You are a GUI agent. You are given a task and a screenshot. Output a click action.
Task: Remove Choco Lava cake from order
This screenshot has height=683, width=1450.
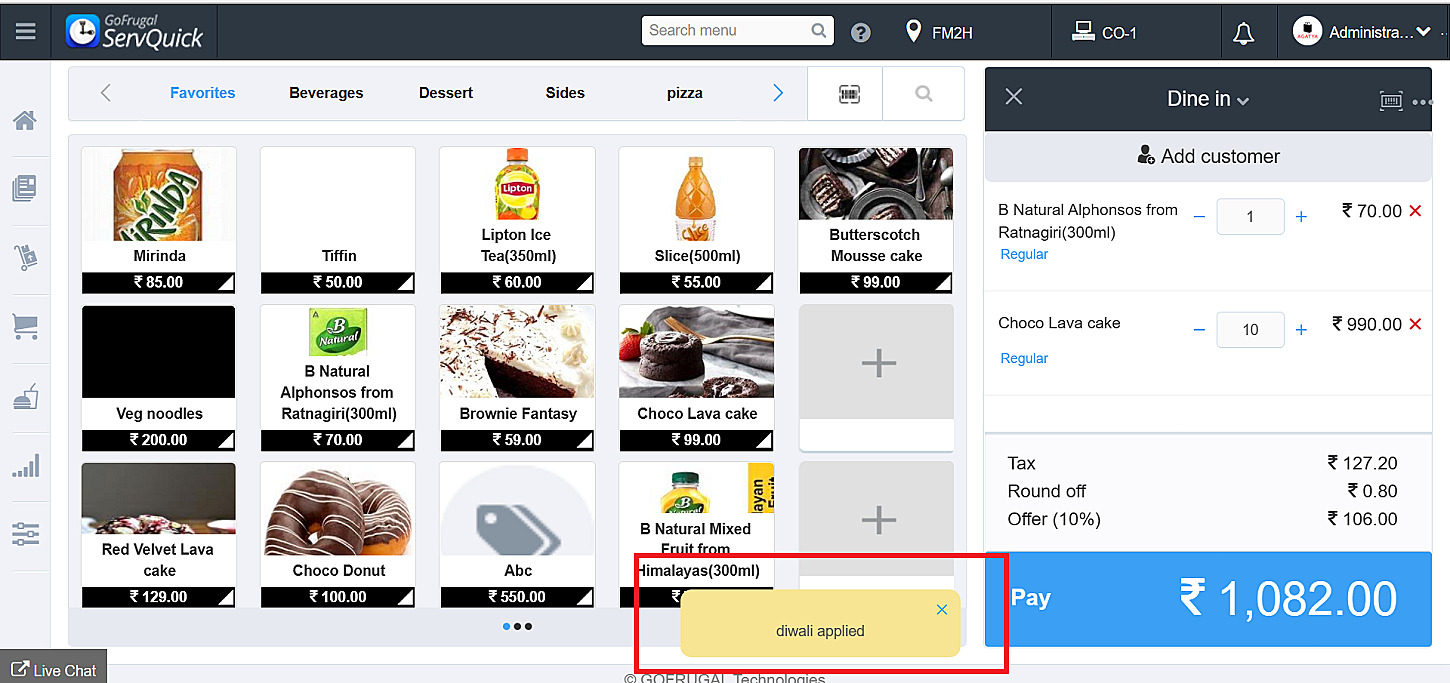pos(1415,324)
